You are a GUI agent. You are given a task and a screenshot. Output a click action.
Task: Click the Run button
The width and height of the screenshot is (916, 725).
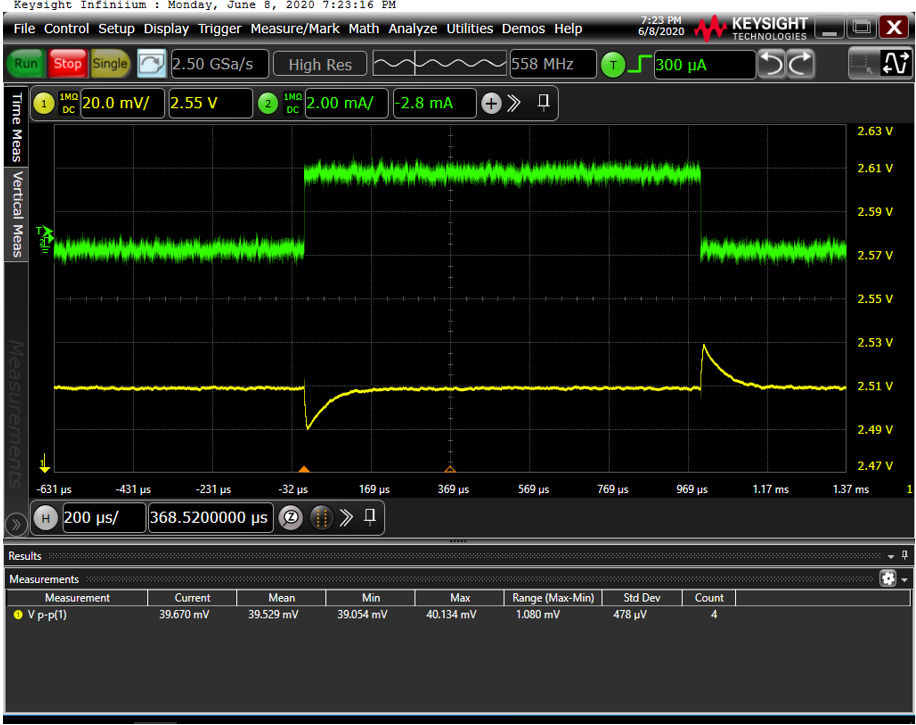26,62
